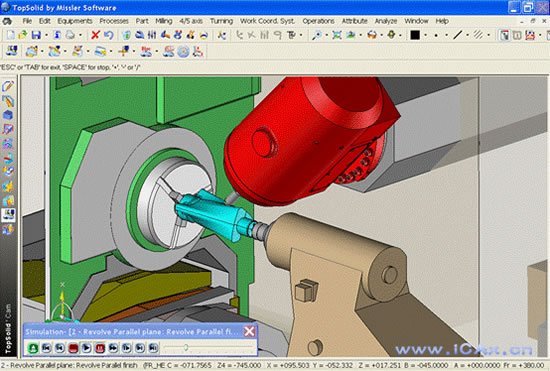Image resolution: width=550 pixels, height=371 pixels.
Task: Save with the blue floppy disk icon
Action: 36,35
